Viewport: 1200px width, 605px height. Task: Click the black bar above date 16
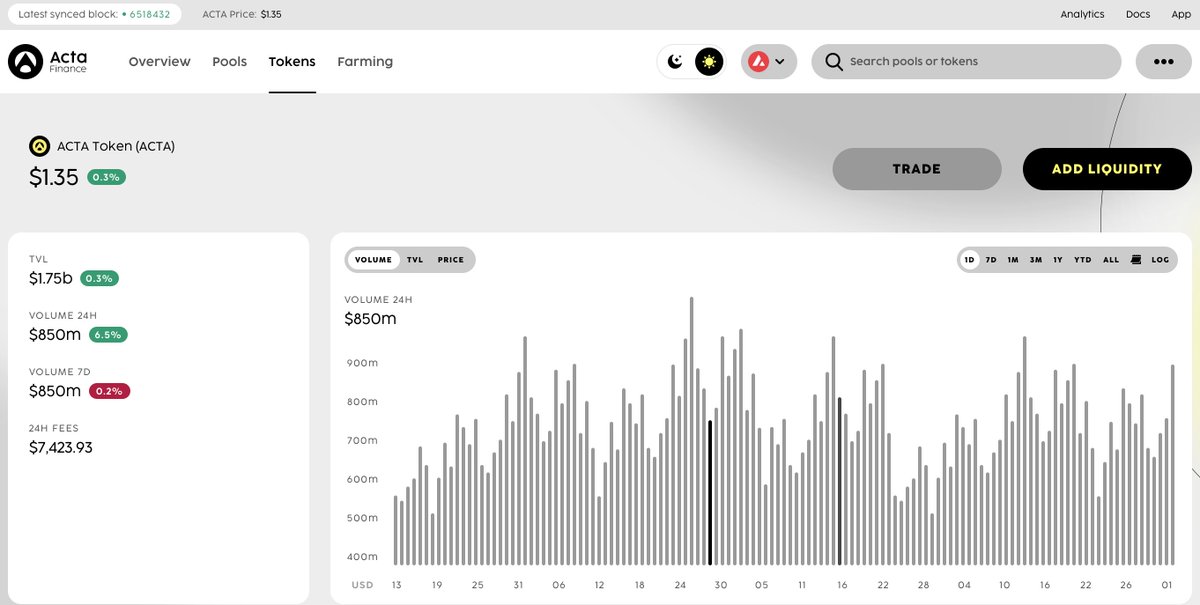839,481
